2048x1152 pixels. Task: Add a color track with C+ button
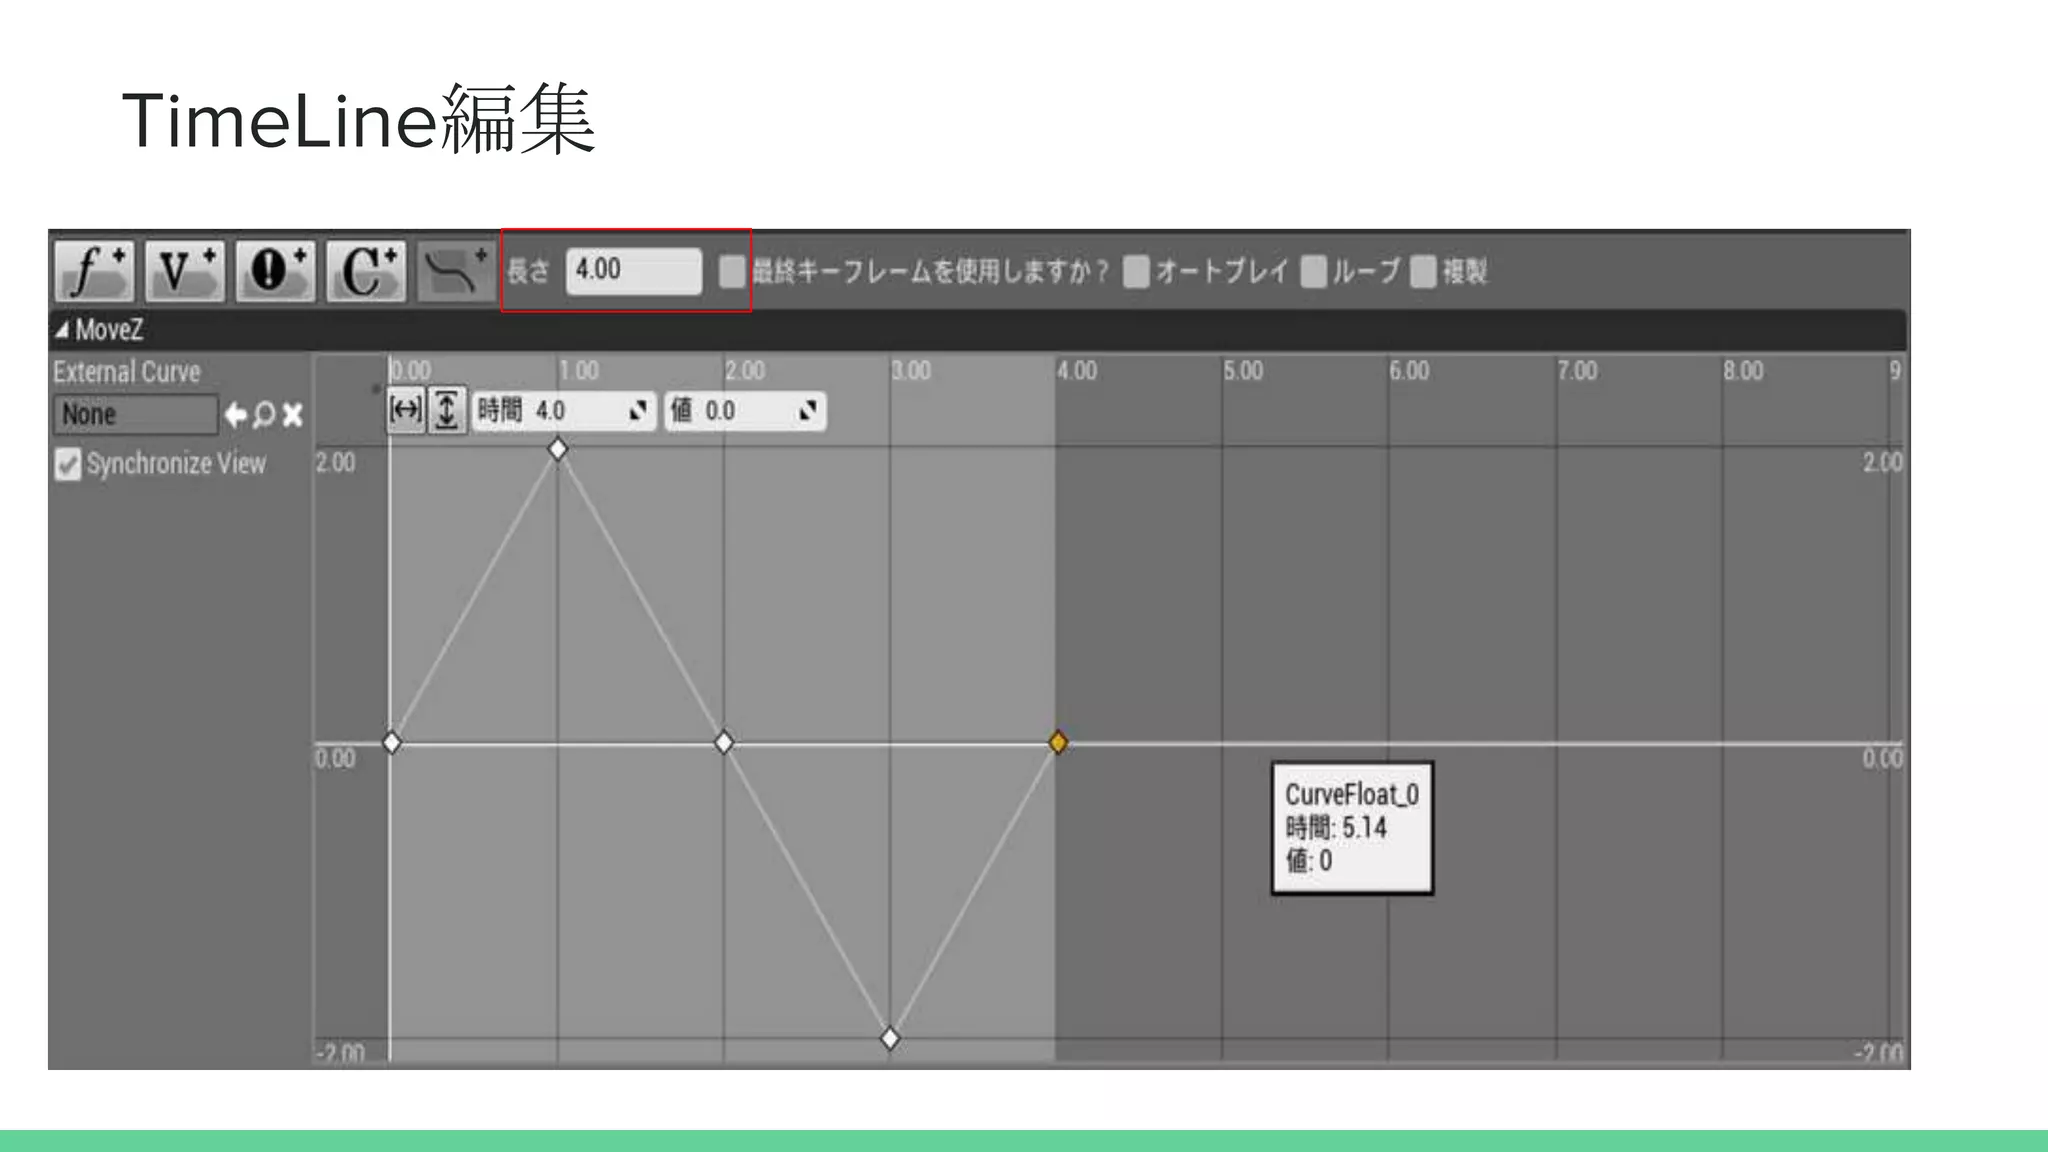366,270
